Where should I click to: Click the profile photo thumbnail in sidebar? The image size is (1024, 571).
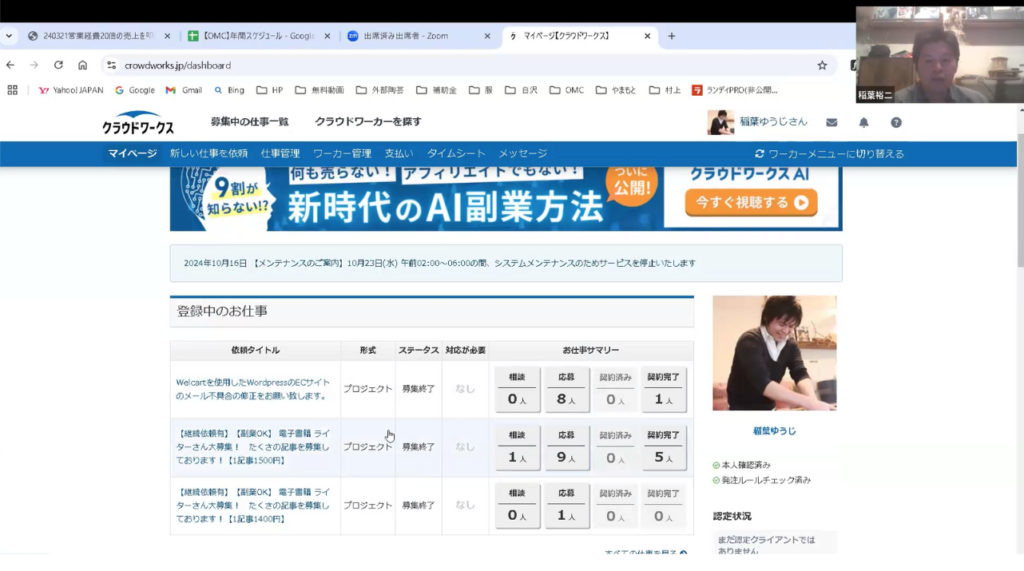[x=774, y=353]
